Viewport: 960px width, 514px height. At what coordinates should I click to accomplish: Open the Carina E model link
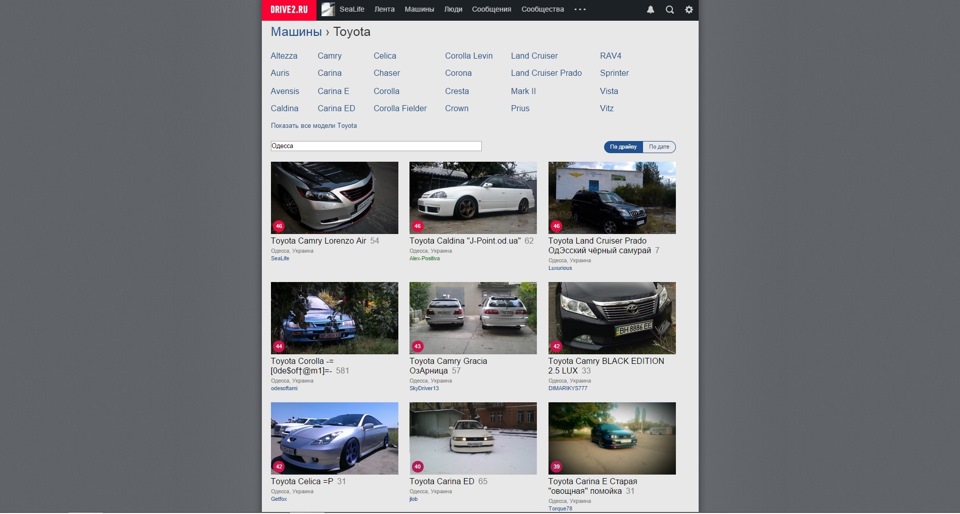[x=333, y=91]
